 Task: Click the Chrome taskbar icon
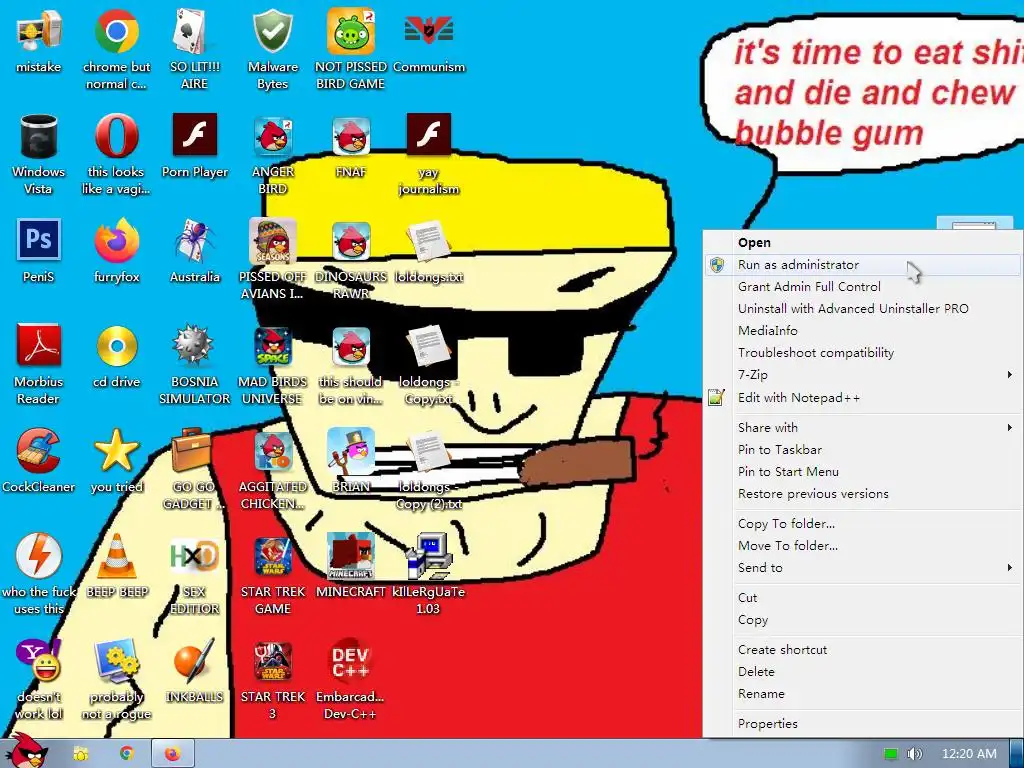127,754
